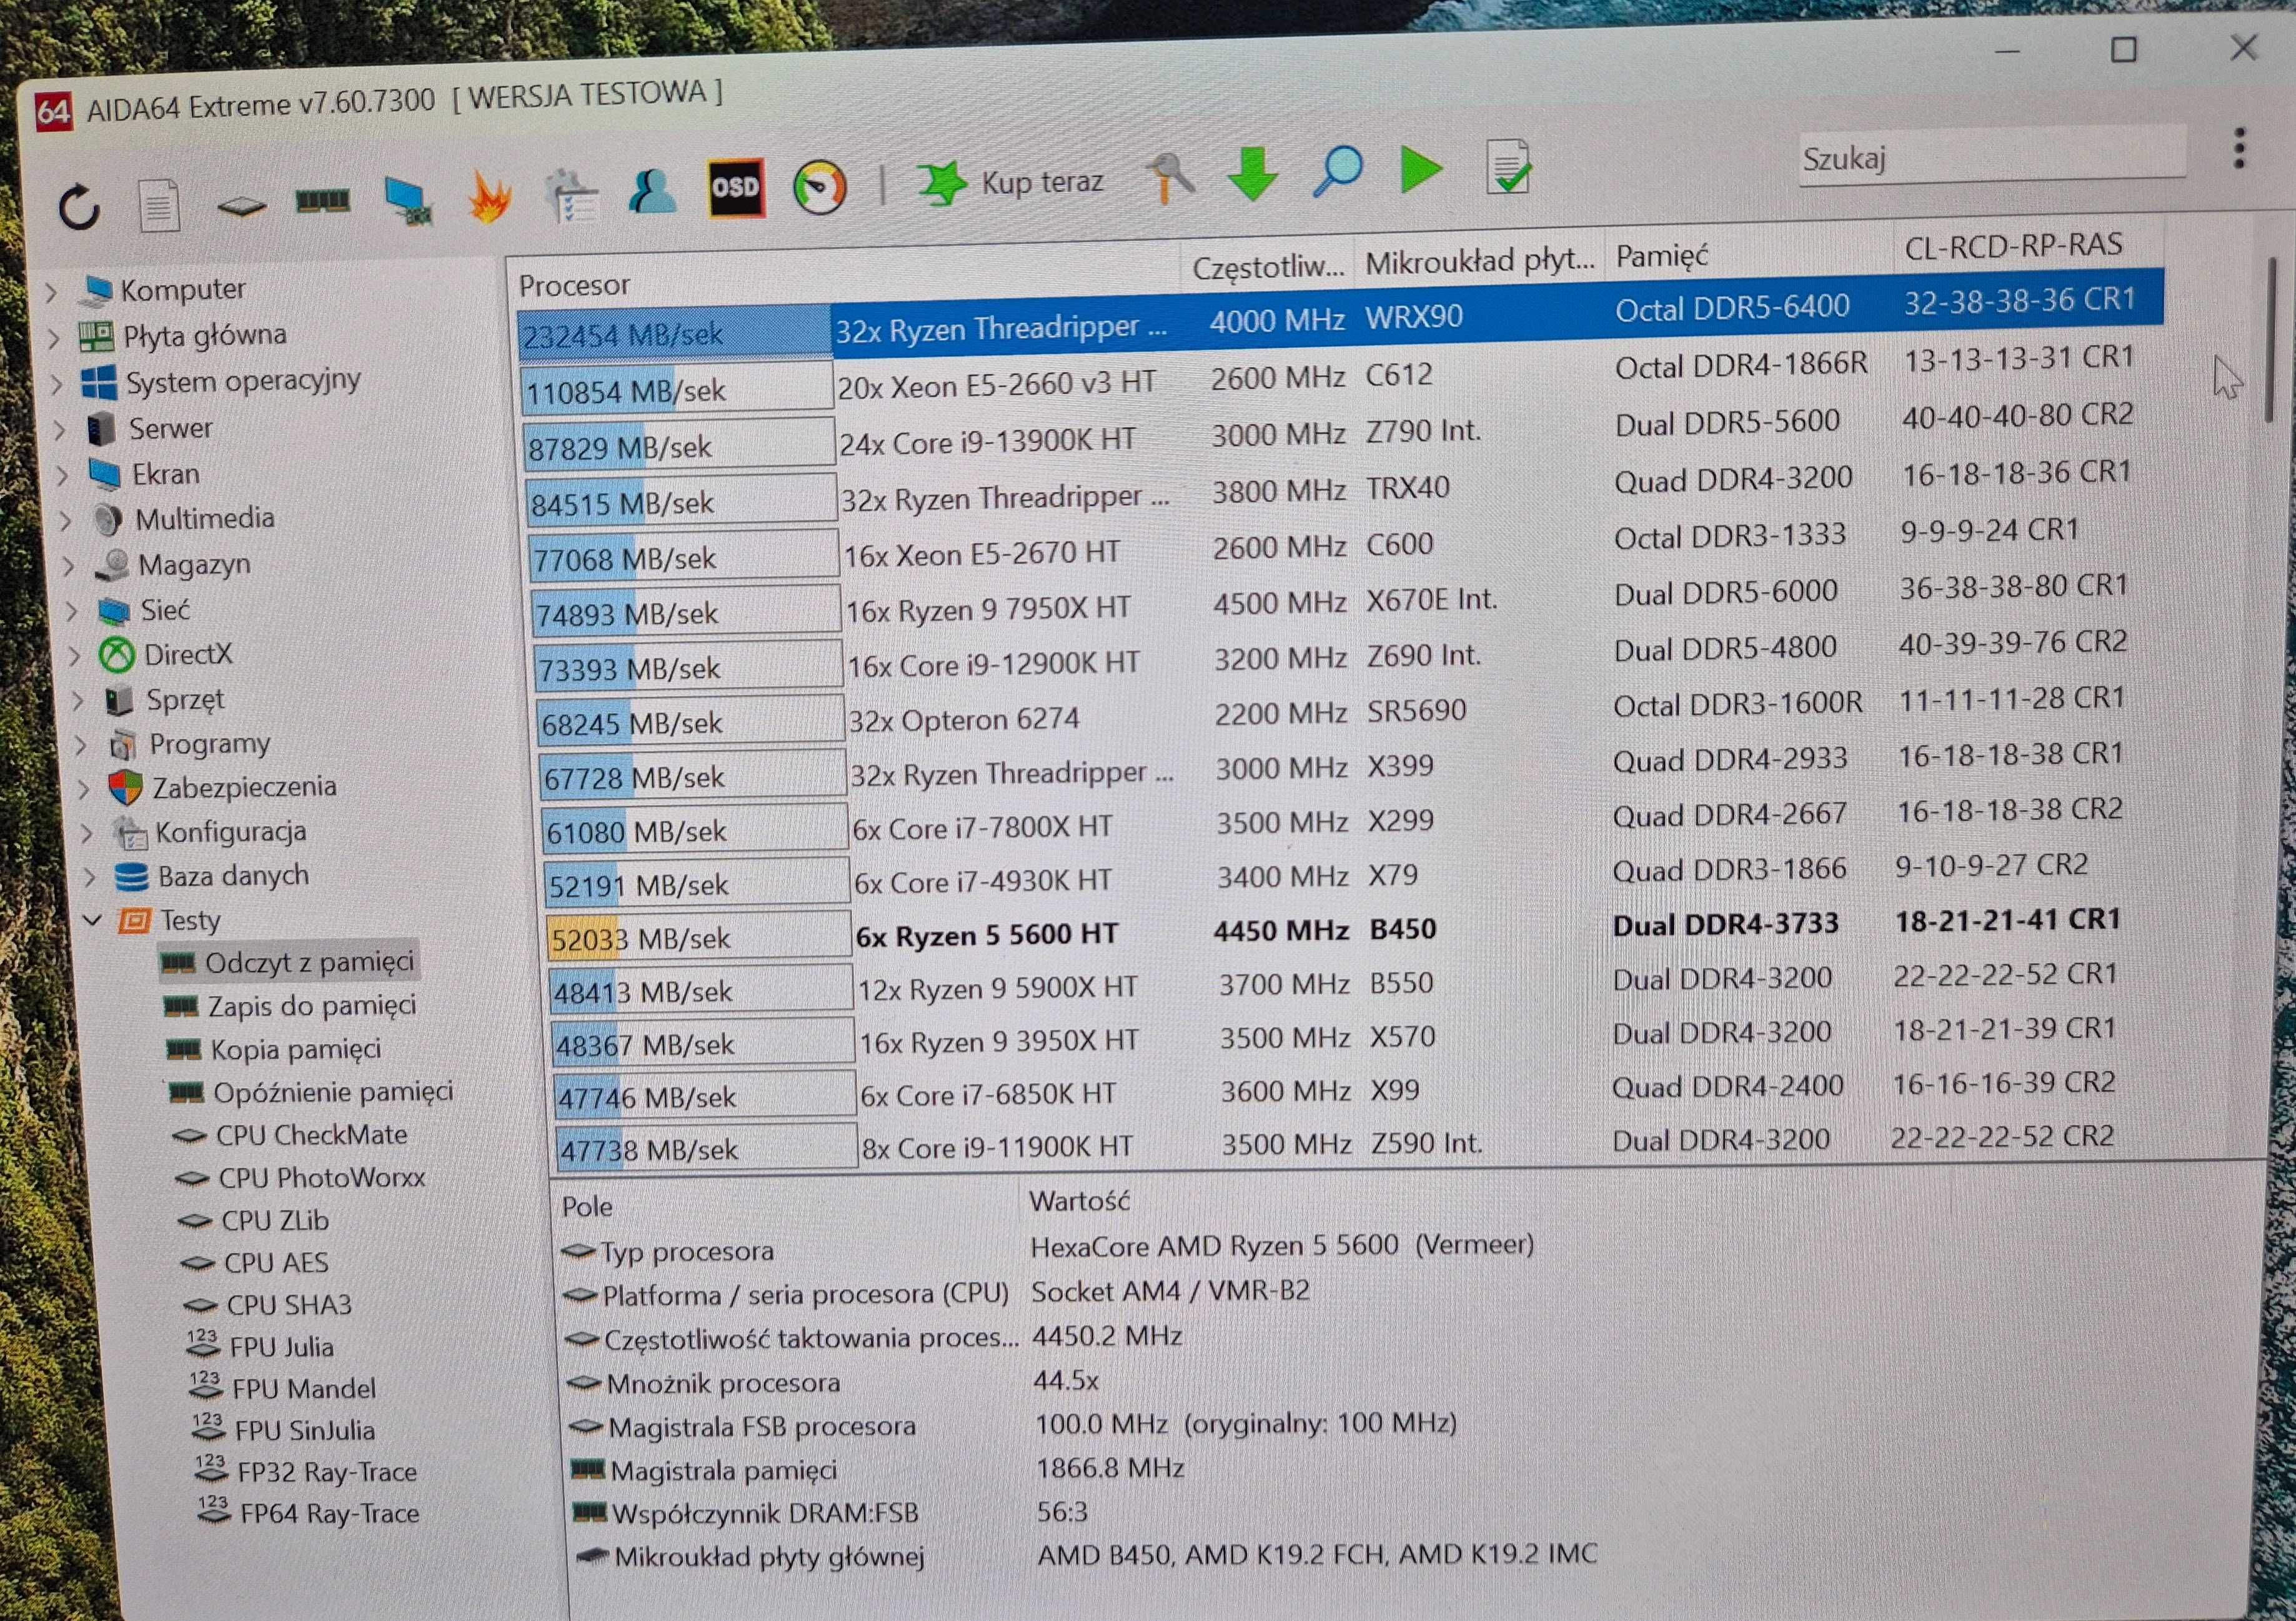Open the Report page icon

(159, 206)
